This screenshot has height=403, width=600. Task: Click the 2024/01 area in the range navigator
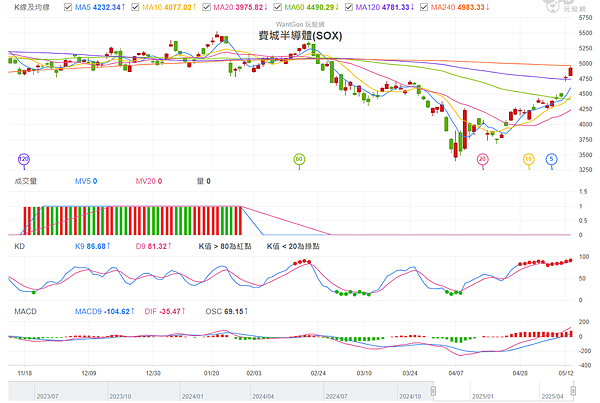pyautogui.click(x=193, y=396)
